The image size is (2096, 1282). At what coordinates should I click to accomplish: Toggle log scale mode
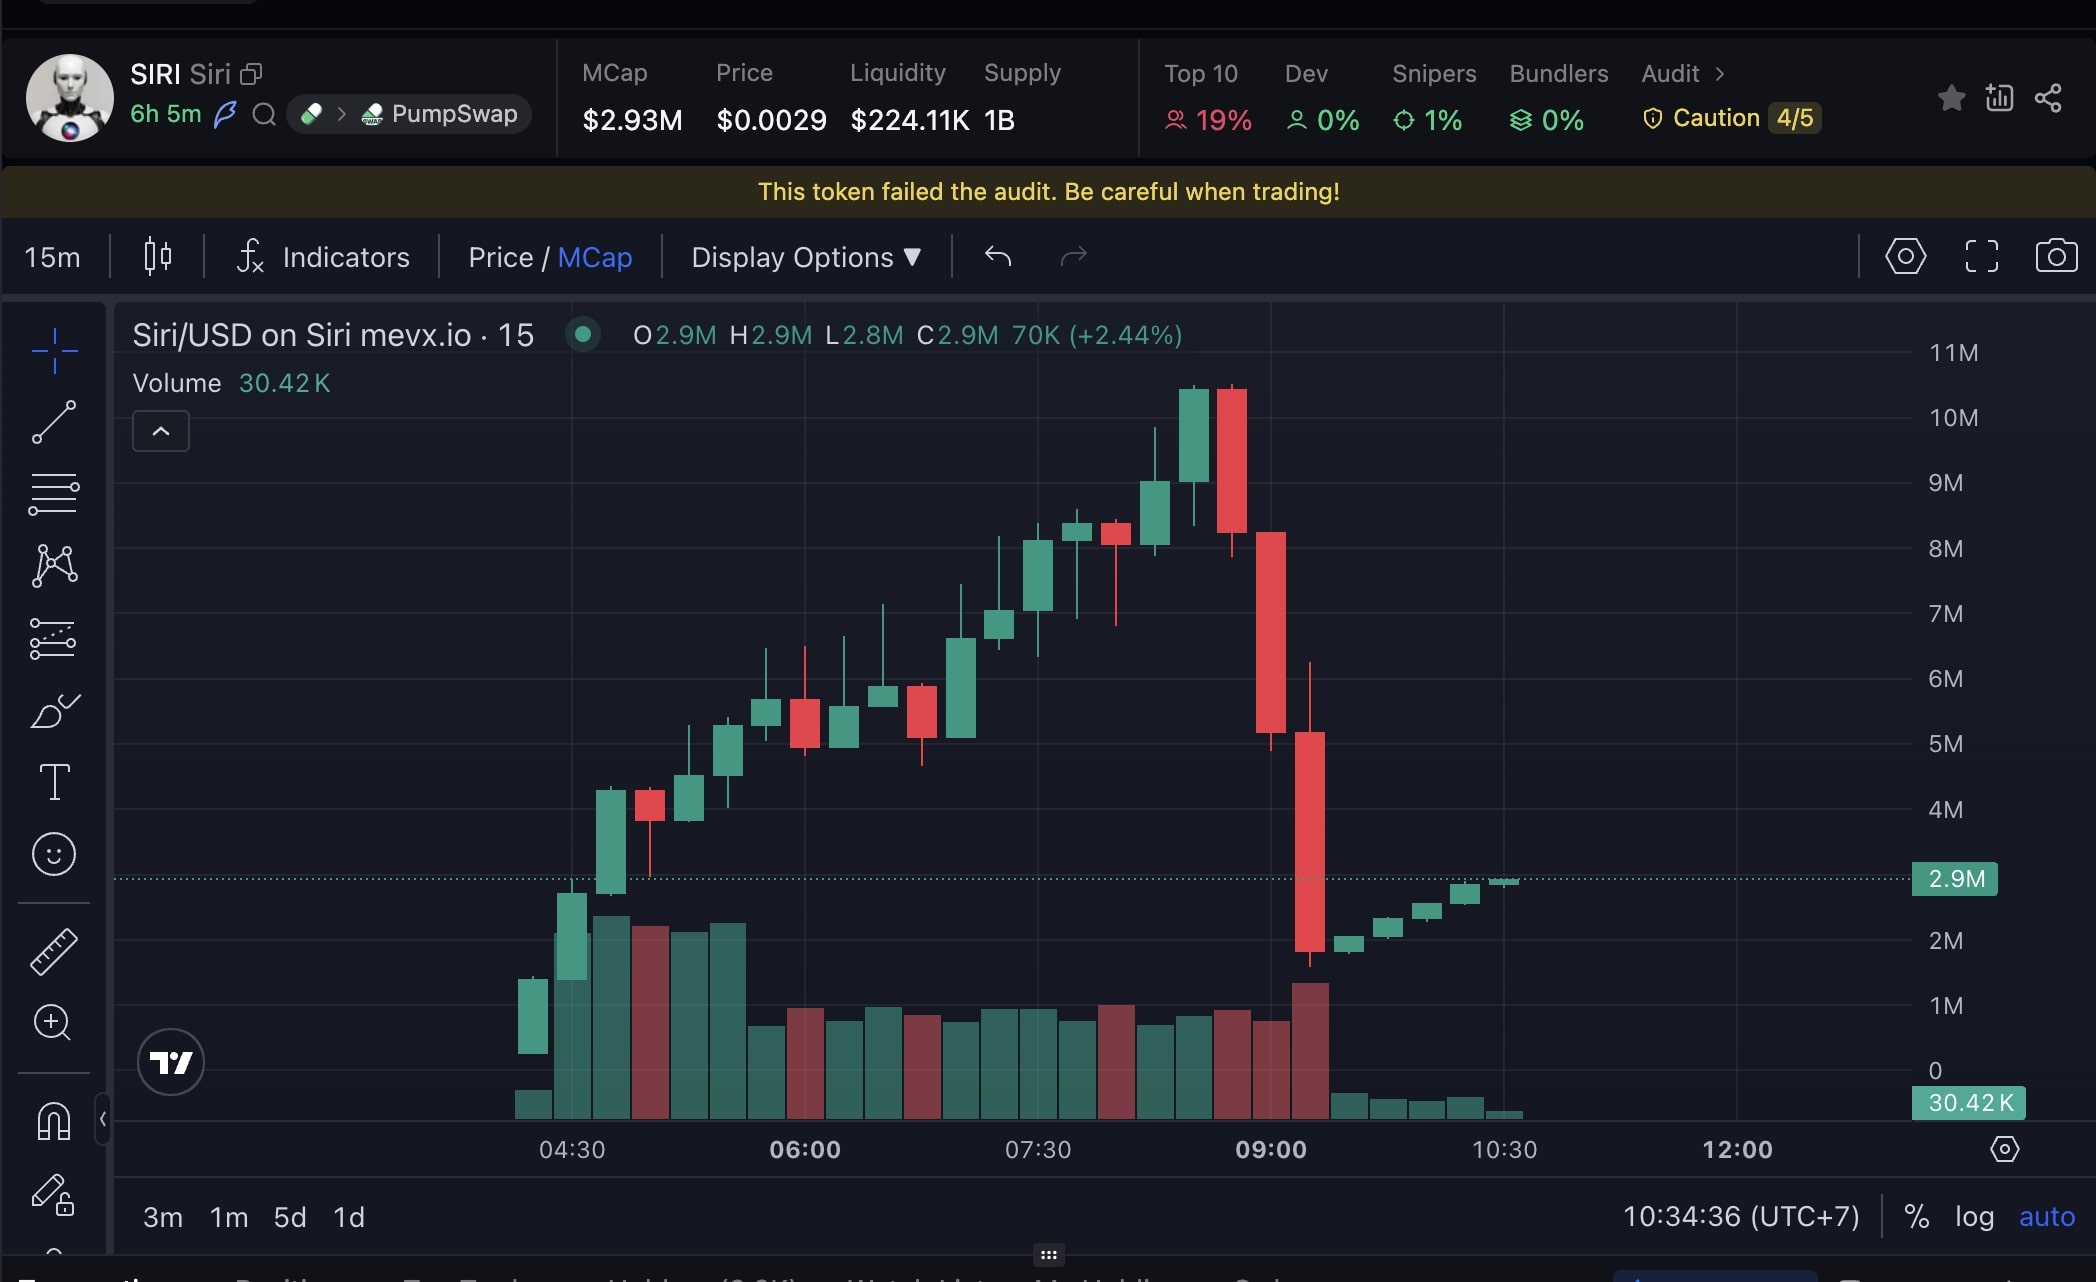tap(1974, 1216)
